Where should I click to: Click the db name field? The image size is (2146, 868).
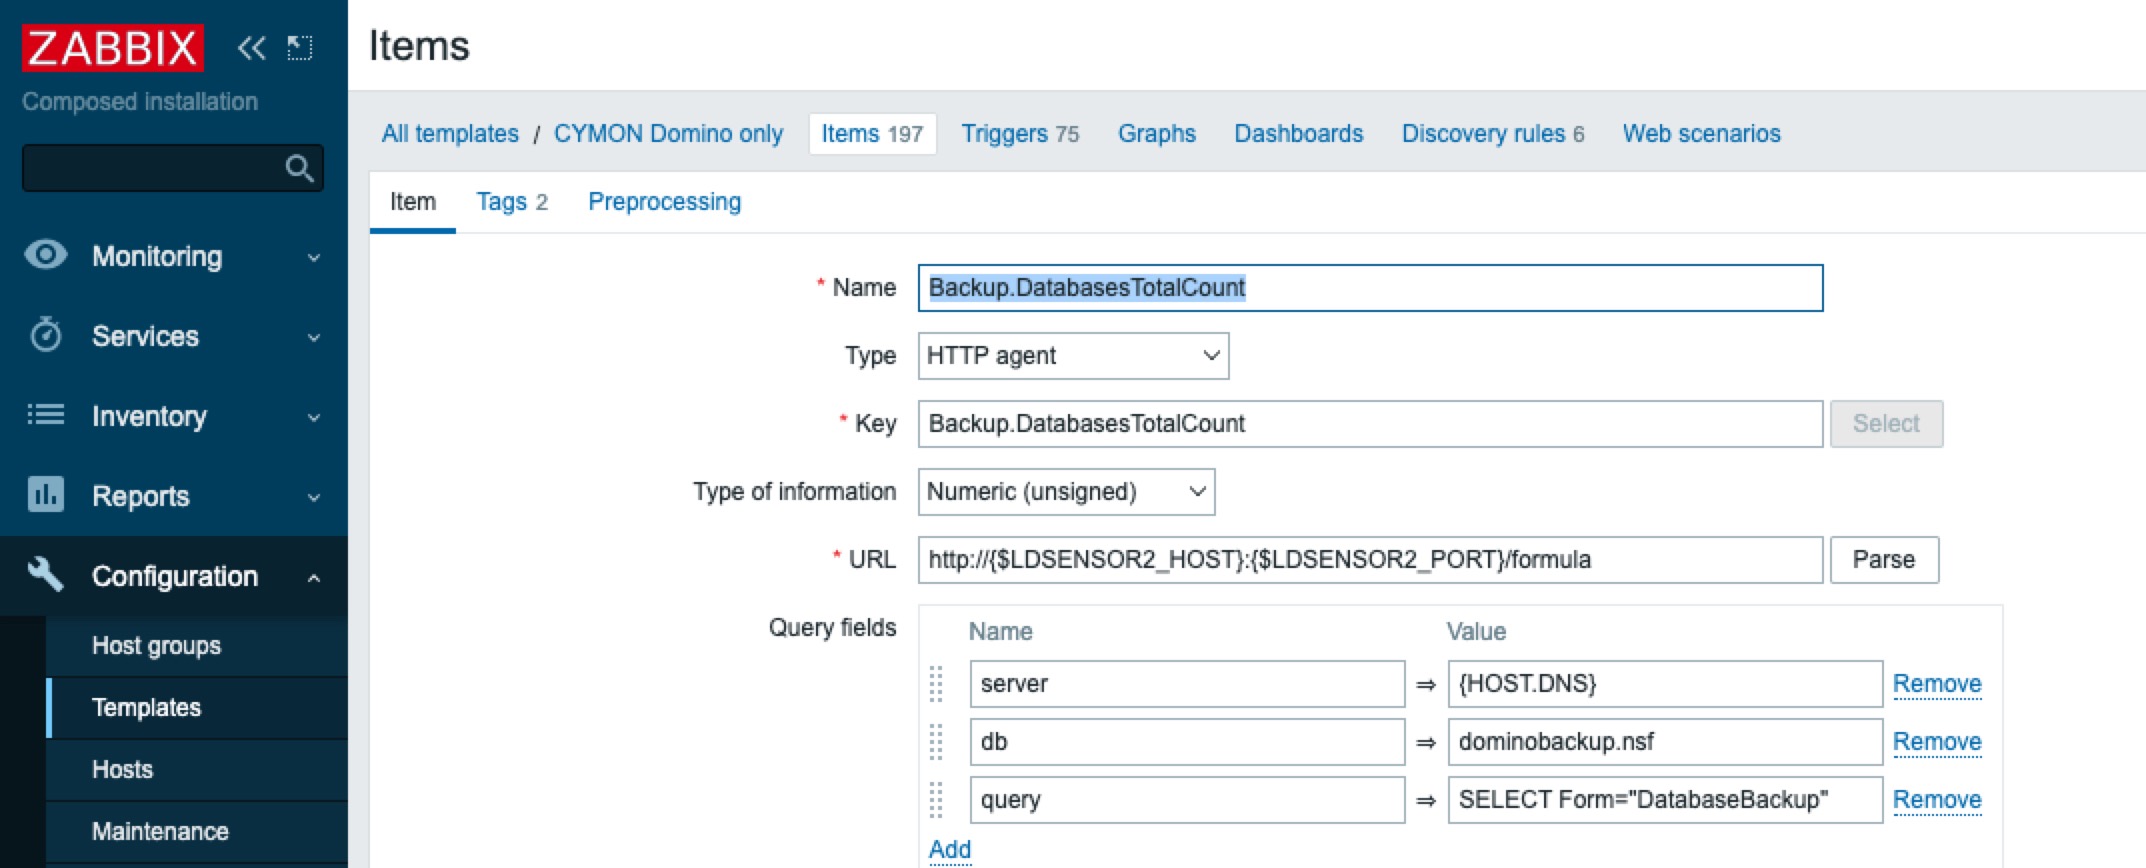[x=1187, y=742]
